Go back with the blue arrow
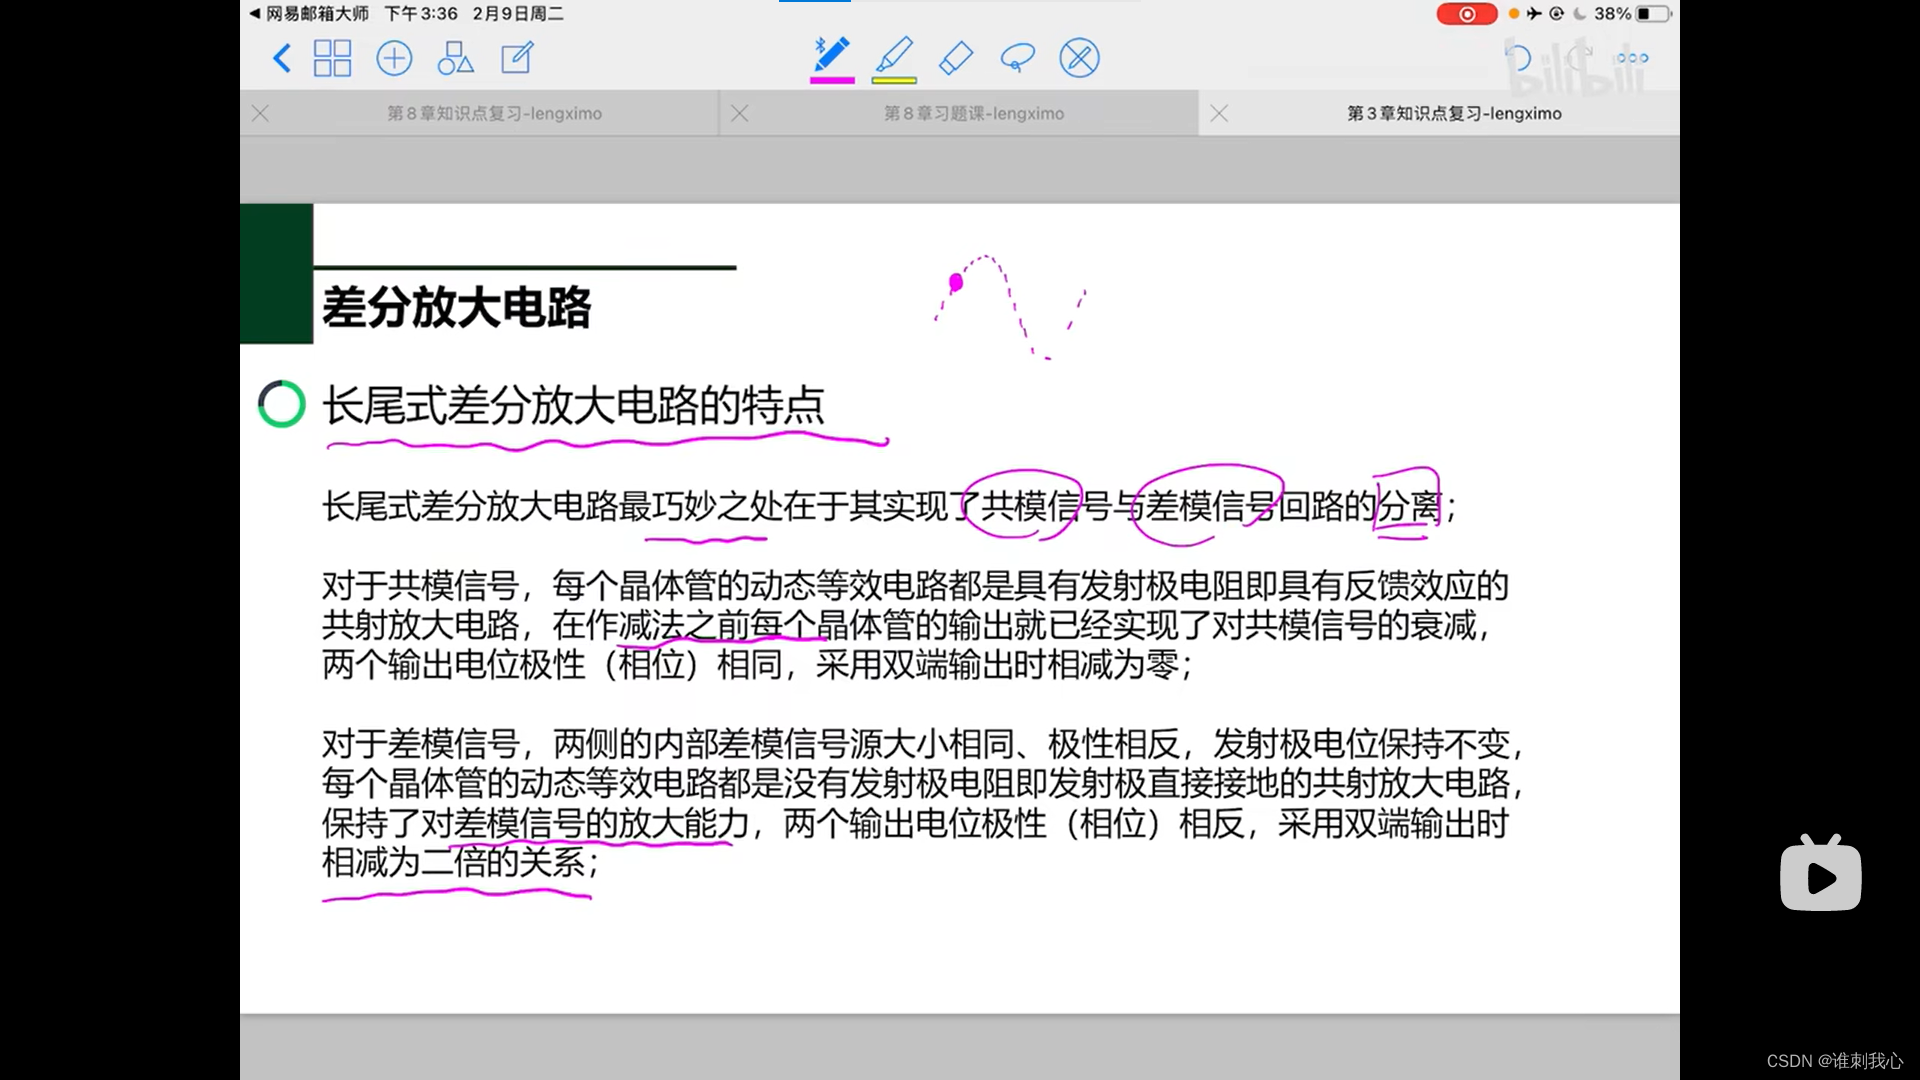 click(282, 58)
